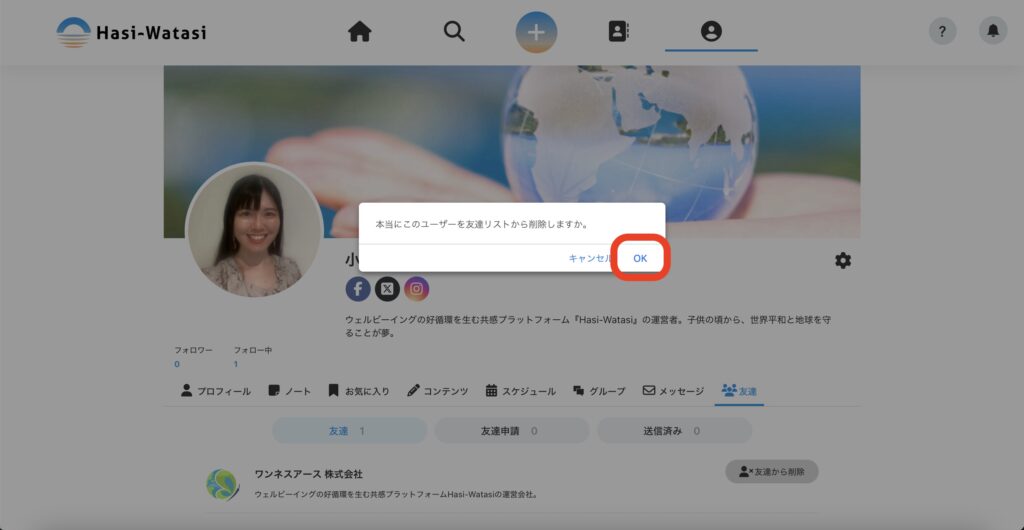
Task: Click the Hasi-Watasi logo
Action: (x=131, y=32)
